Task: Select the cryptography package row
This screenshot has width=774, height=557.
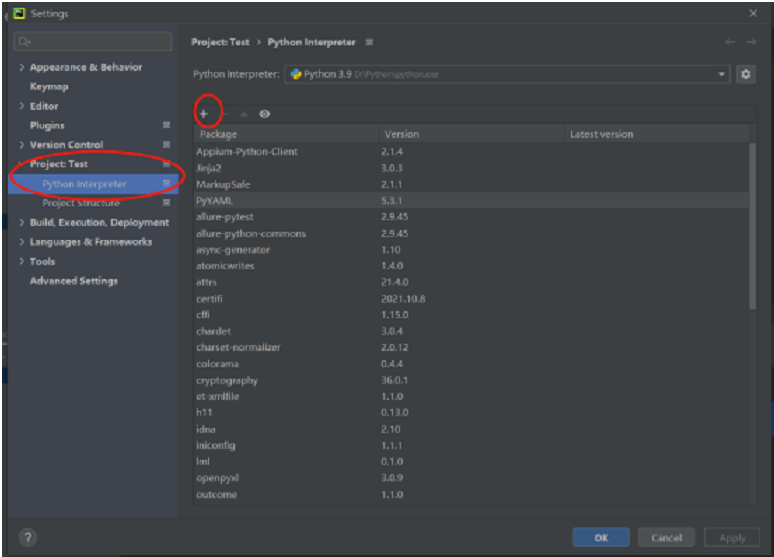Action: [x=471, y=380]
